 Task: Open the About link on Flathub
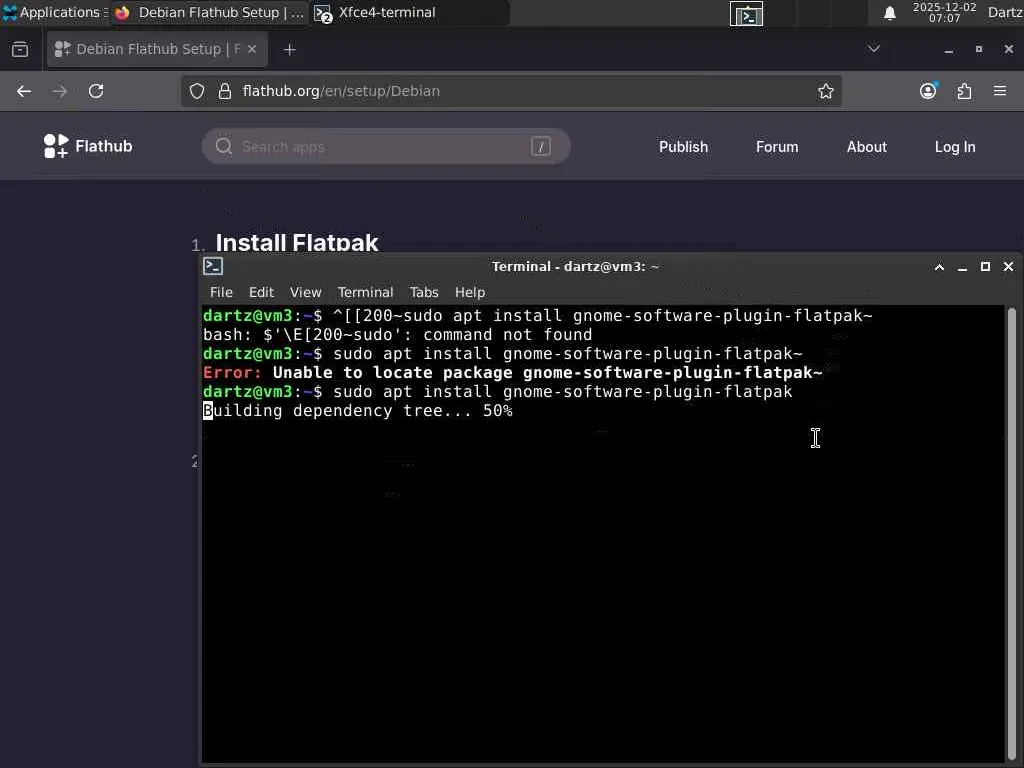click(x=867, y=147)
